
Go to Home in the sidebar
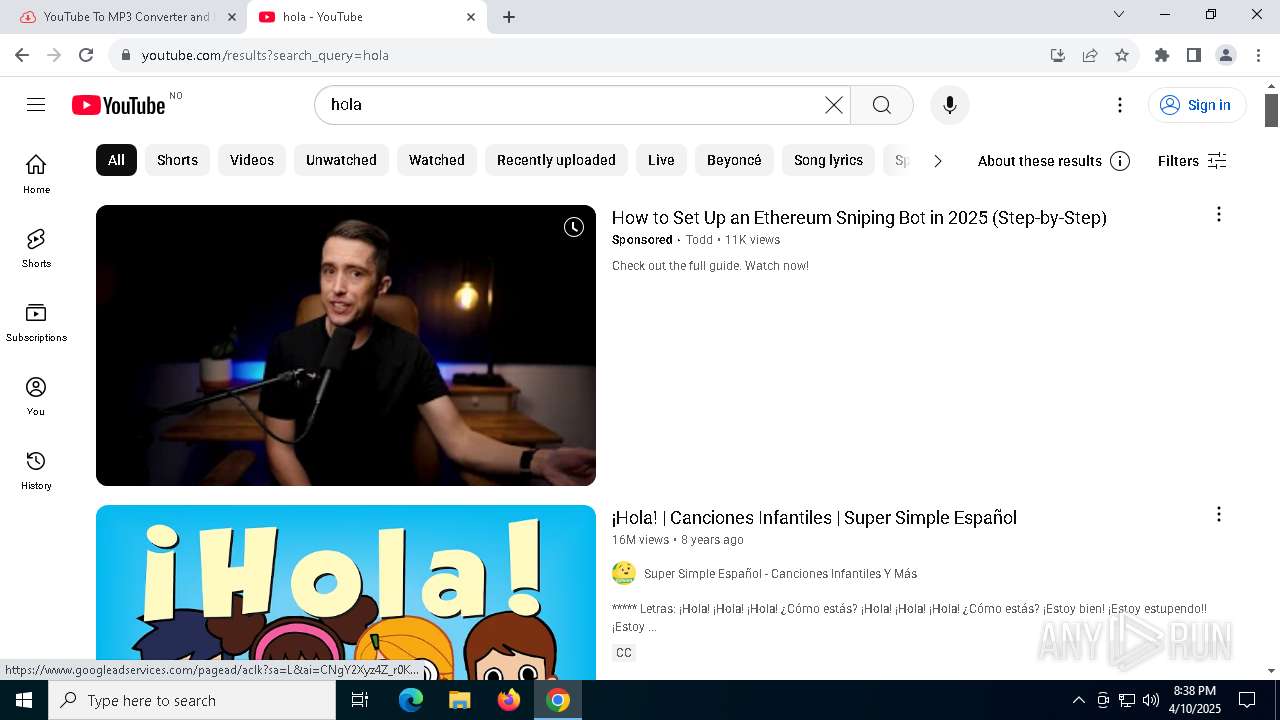tap(36, 174)
